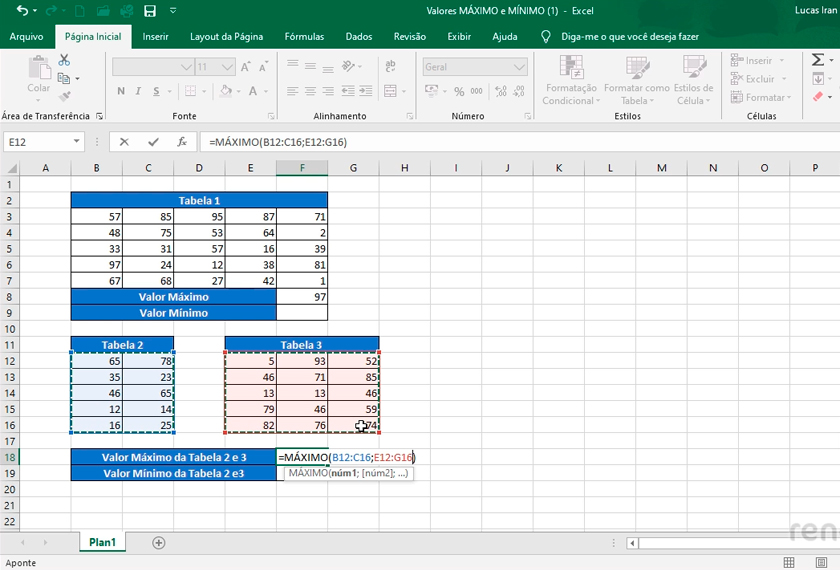Click the Plan1 sheet tab

102,542
